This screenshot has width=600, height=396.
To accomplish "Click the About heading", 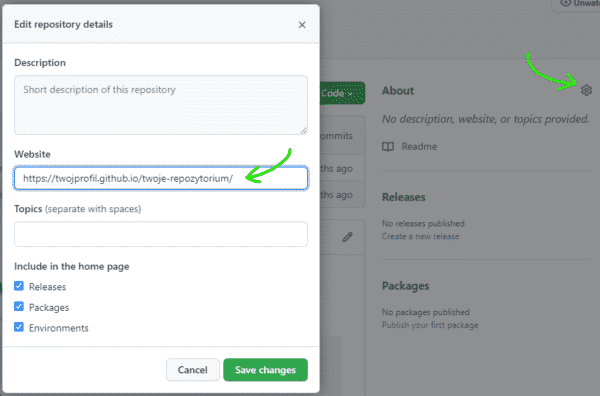I will pyautogui.click(x=398, y=91).
